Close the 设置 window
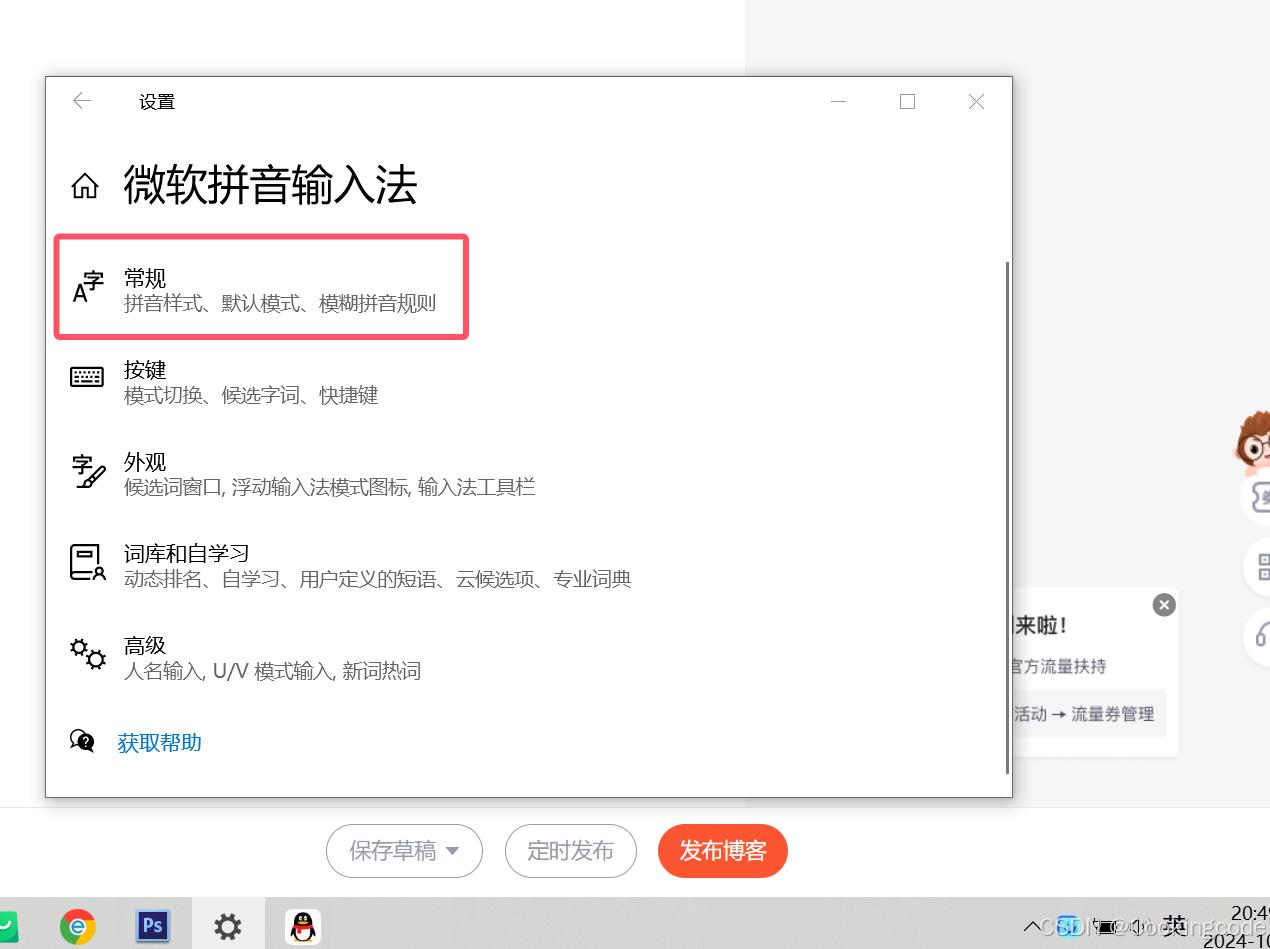Screen dimensions: 1270x949 tap(977, 101)
